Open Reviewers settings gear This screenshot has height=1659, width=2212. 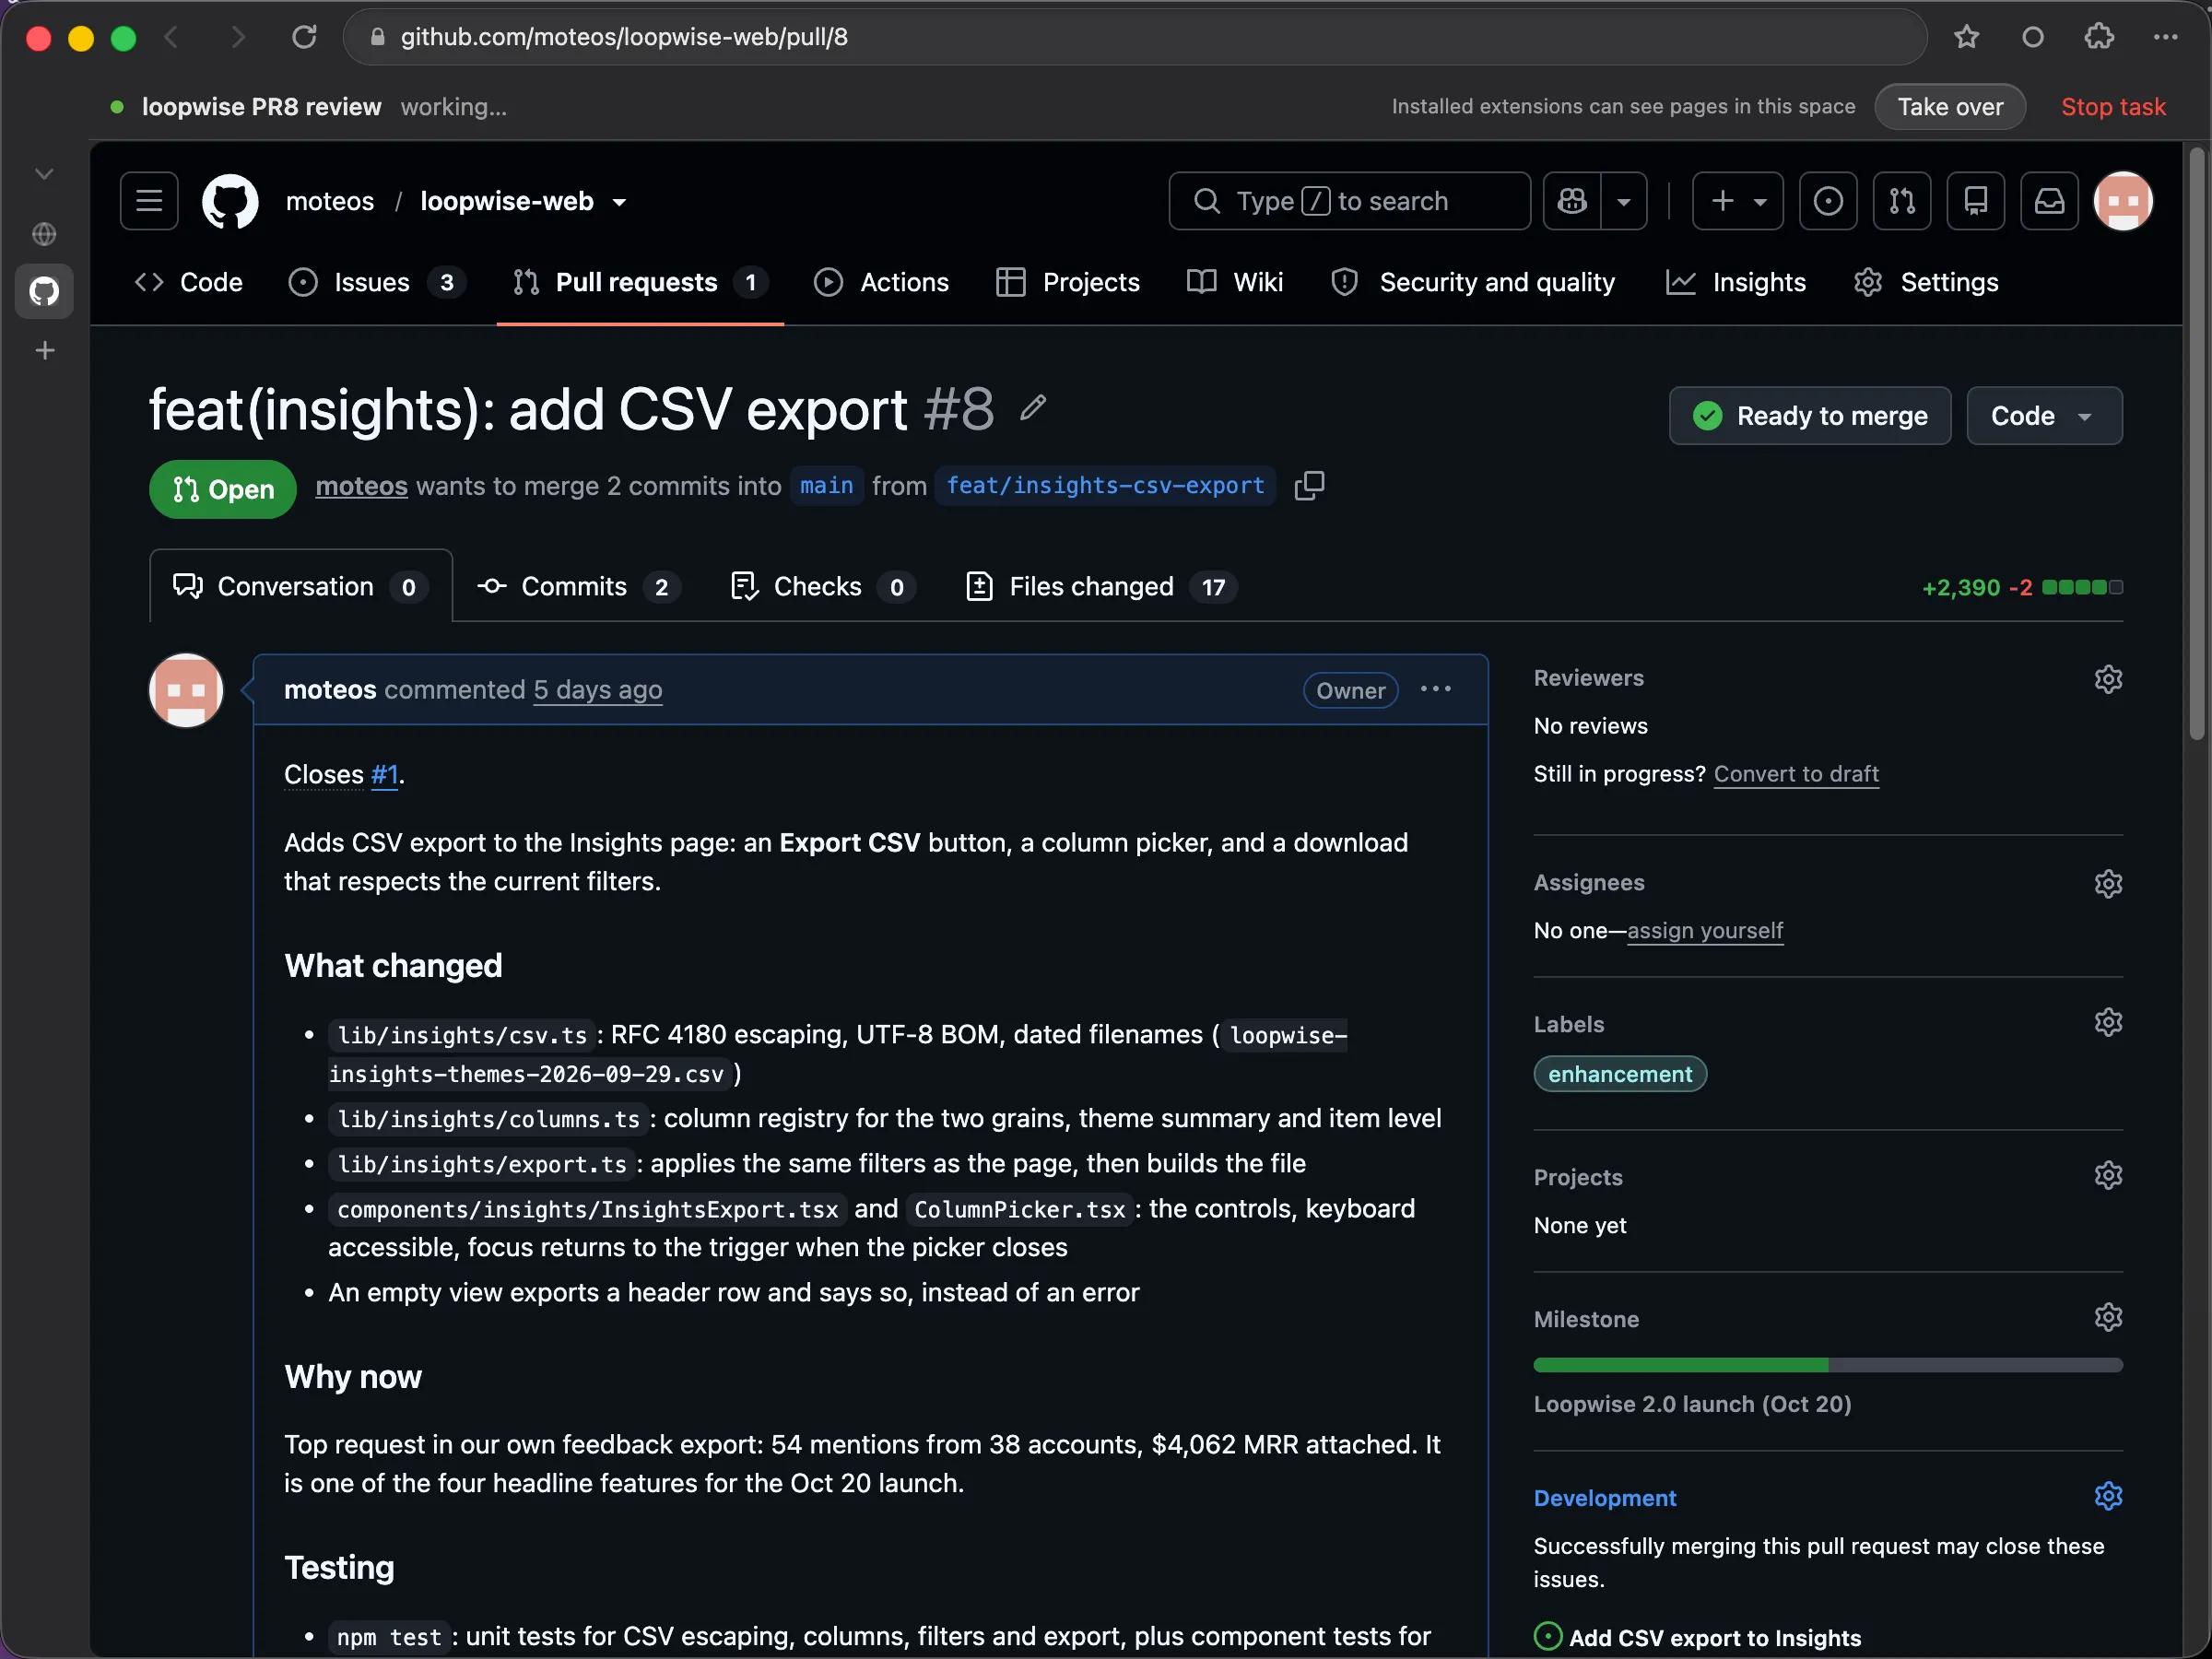click(2108, 679)
